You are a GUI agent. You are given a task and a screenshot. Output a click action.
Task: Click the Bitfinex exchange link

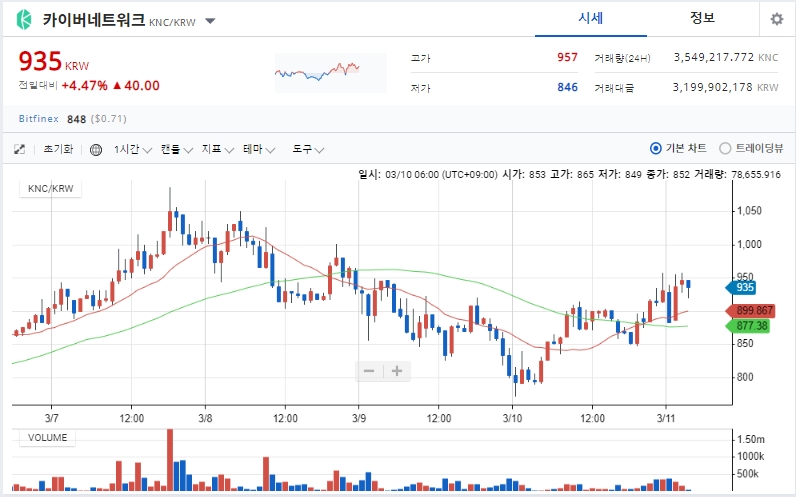(39, 119)
